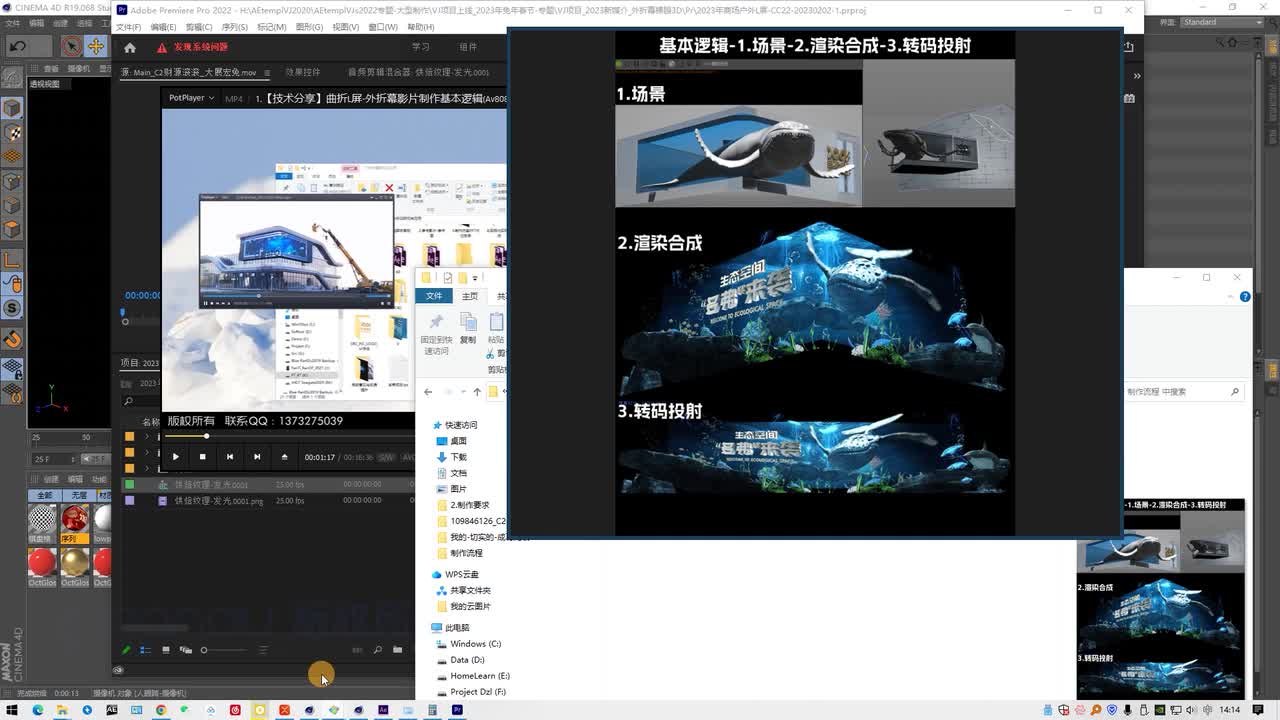Open 下载 in Explorer navigation pane
The width and height of the screenshot is (1280, 720).
point(458,457)
